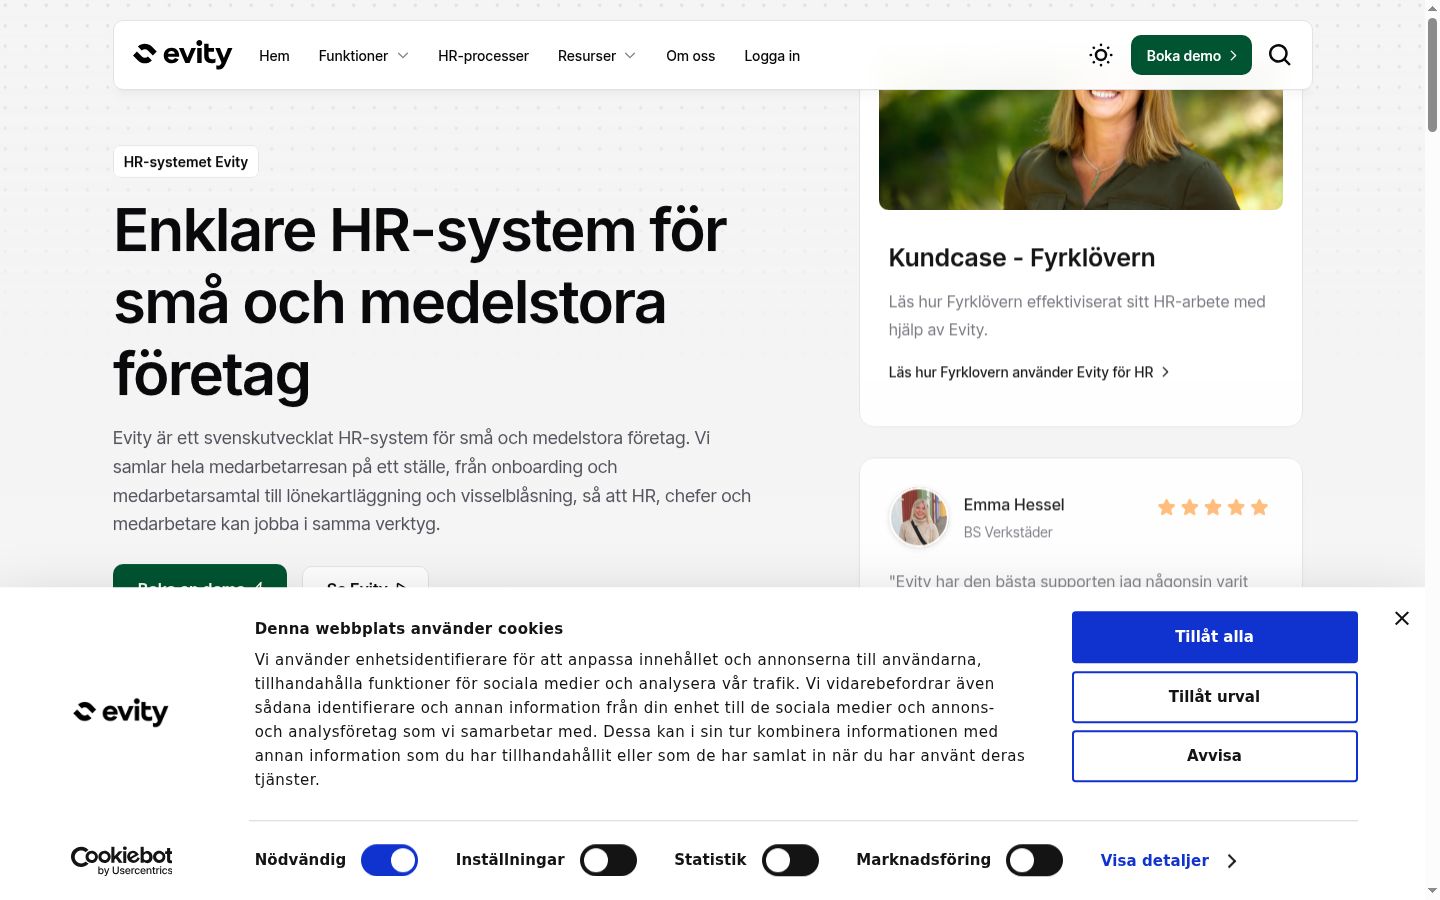1440x900 pixels.
Task: Click the Kundcase - Fyrklövern heading
Action: click(1022, 258)
